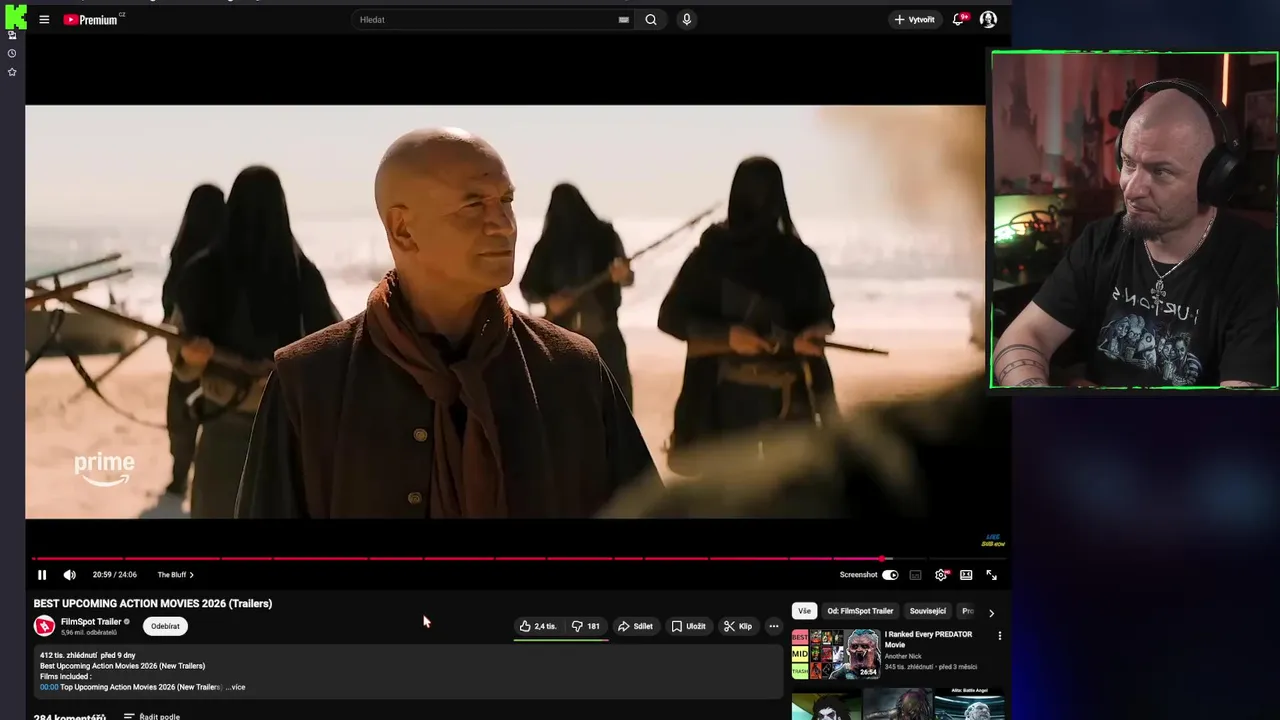Select the Související chip

(928, 611)
